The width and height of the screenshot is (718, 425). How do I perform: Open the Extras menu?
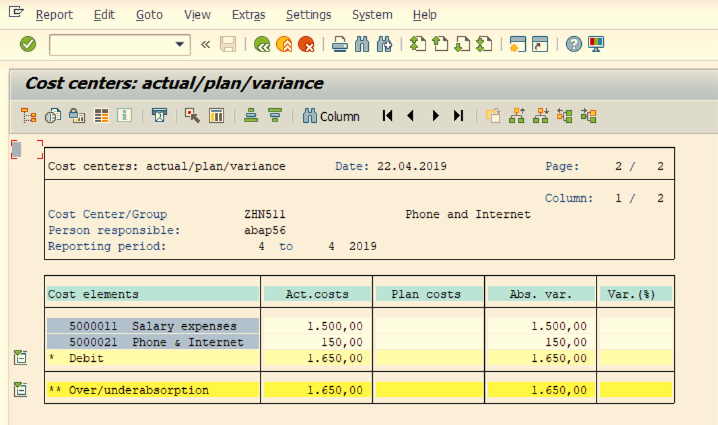tap(249, 15)
